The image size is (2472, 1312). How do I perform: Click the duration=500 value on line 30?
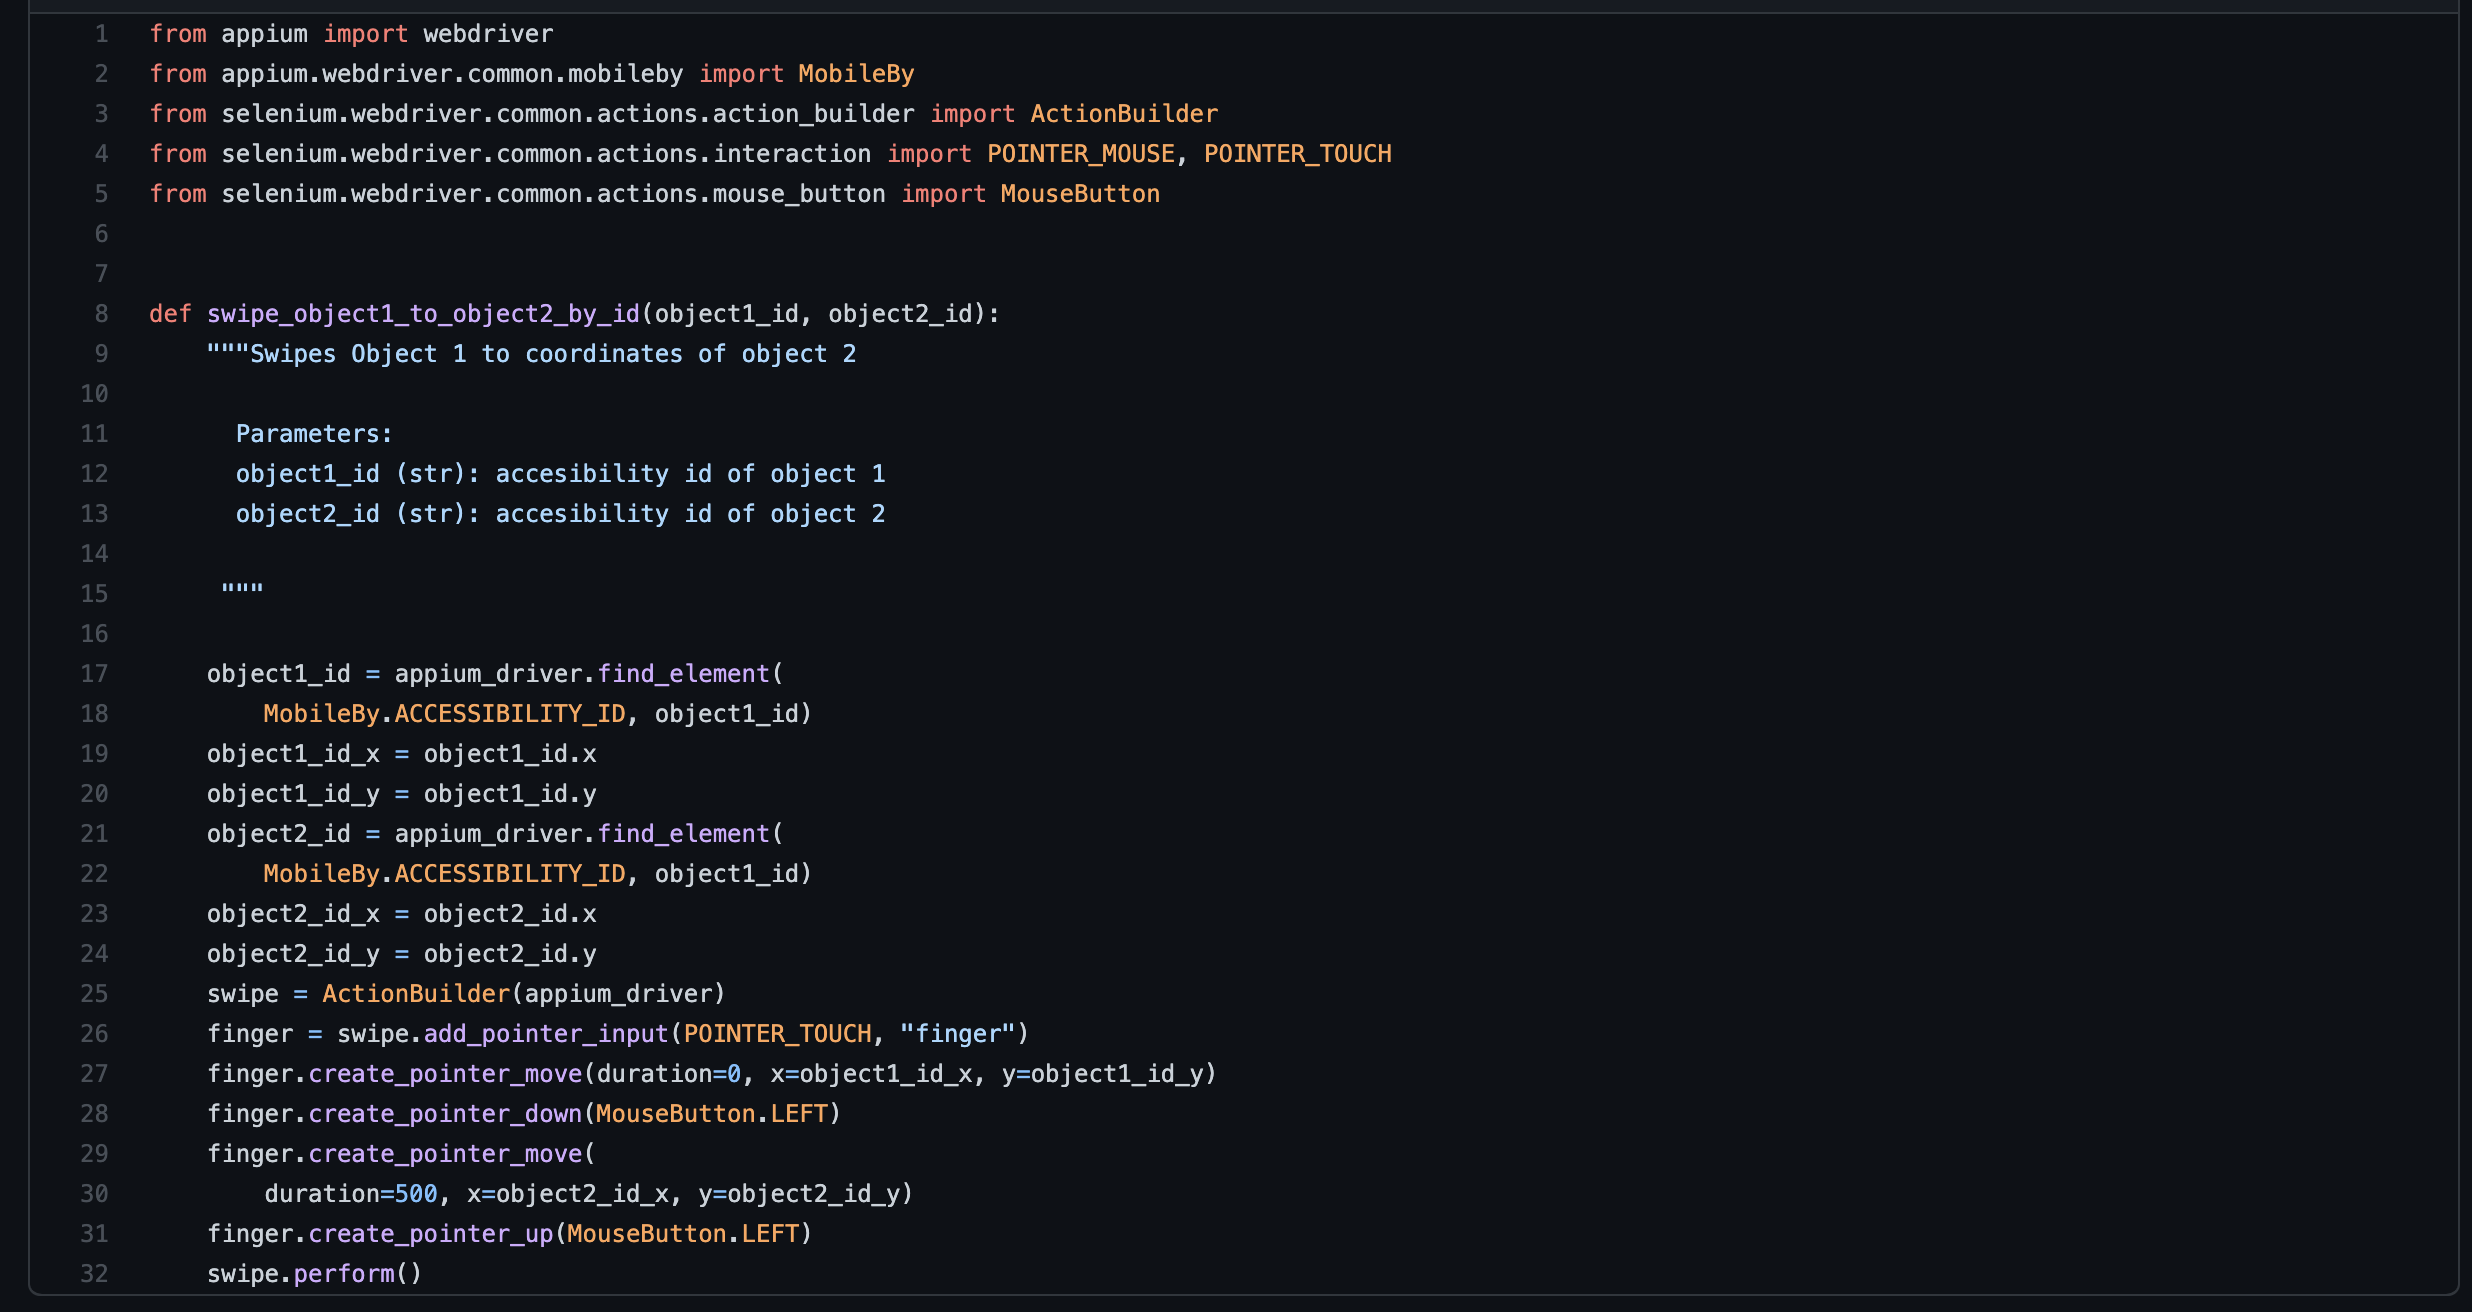[x=350, y=1193]
